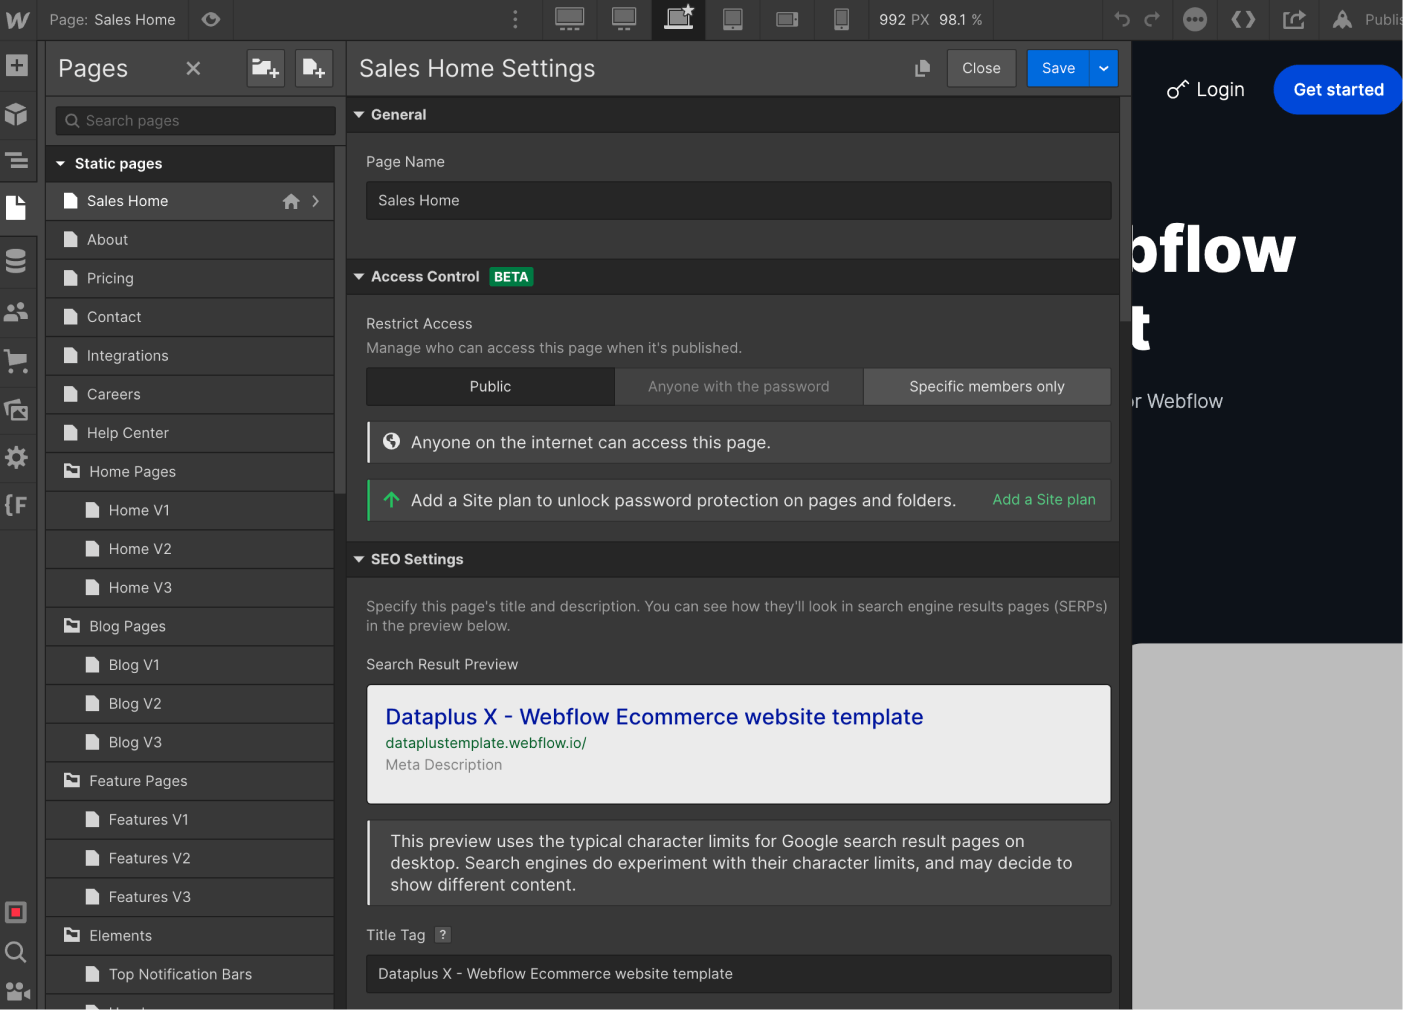Select Public access option
The width and height of the screenshot is (1403, 1010).
490,387
